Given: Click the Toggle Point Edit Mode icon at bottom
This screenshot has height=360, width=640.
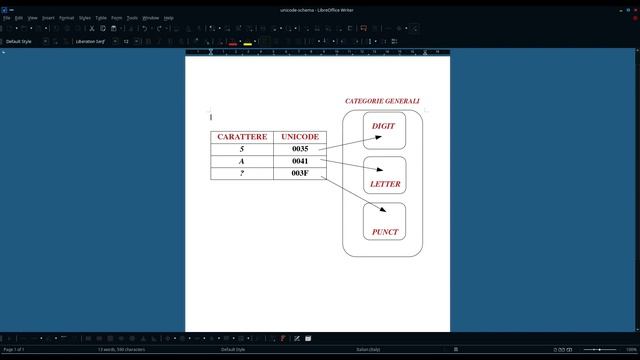Looking at the screenshot, I should tap(297, 338).
